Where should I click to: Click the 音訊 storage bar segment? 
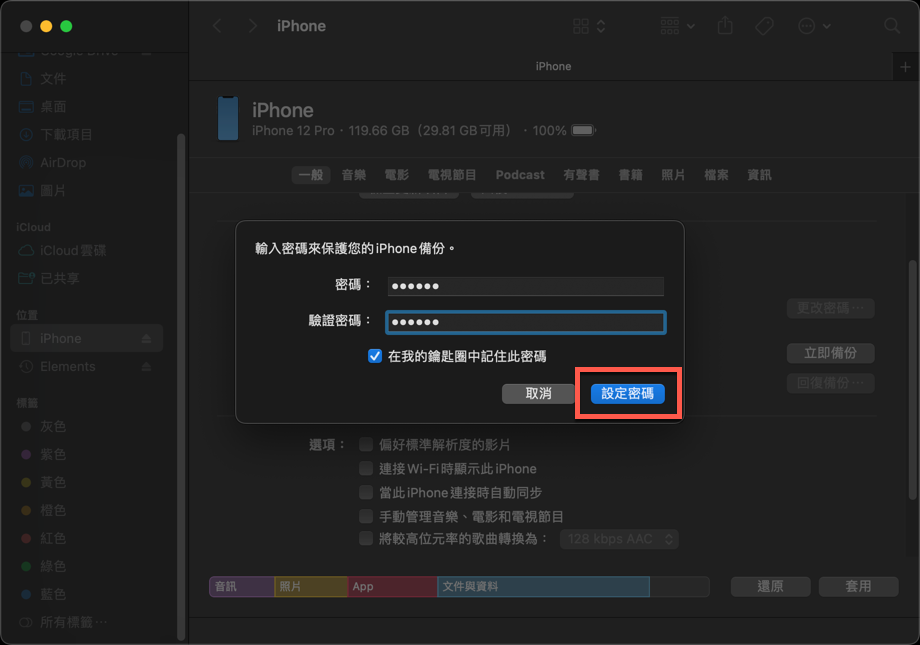pyautogui.click(x=242, y=586)
